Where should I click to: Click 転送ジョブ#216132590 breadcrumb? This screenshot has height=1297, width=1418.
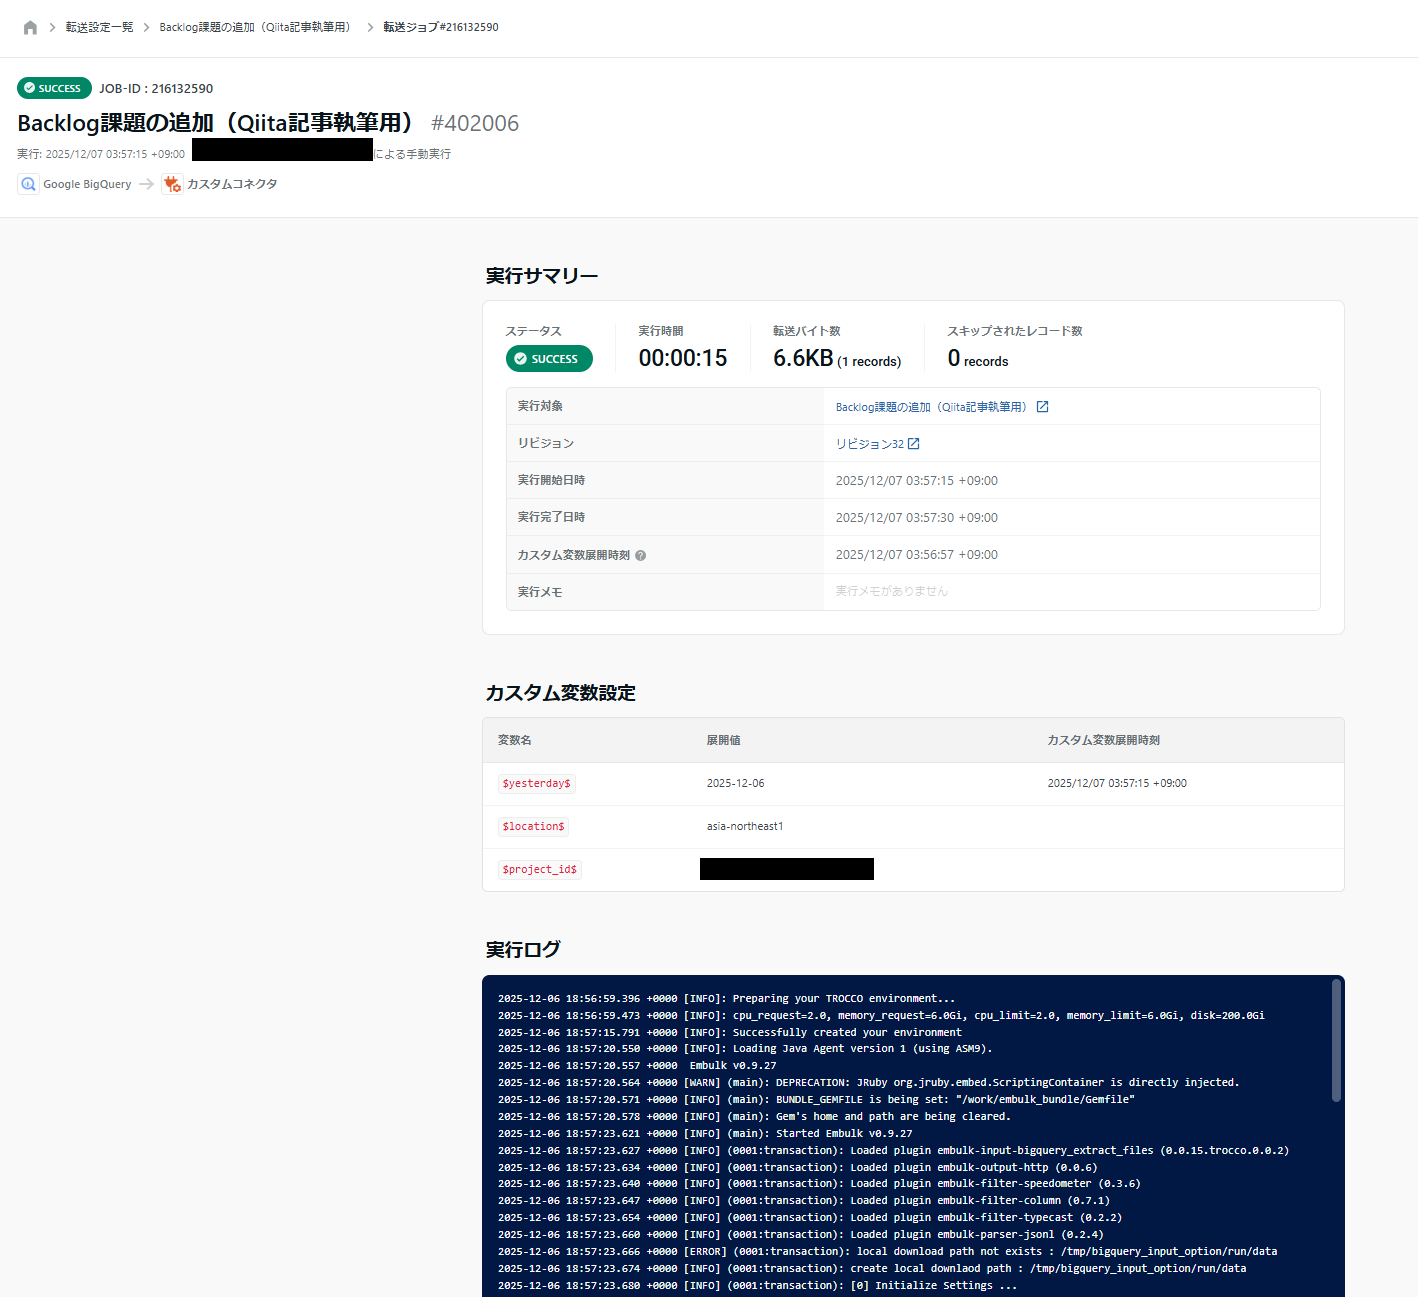click(441, 27)
